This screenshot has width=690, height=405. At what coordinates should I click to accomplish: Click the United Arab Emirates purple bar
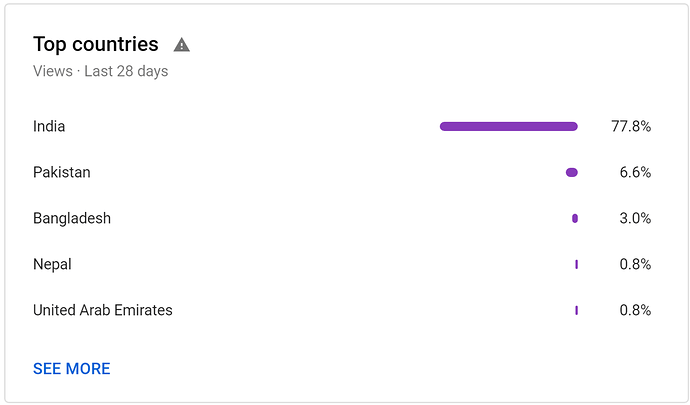point(576,310)
